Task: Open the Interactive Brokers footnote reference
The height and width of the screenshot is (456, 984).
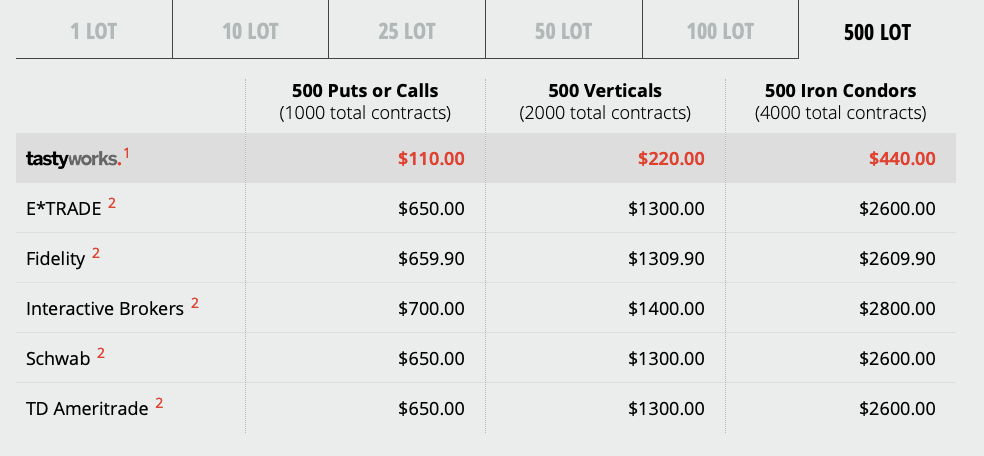Action: click(x=195, y=304)
